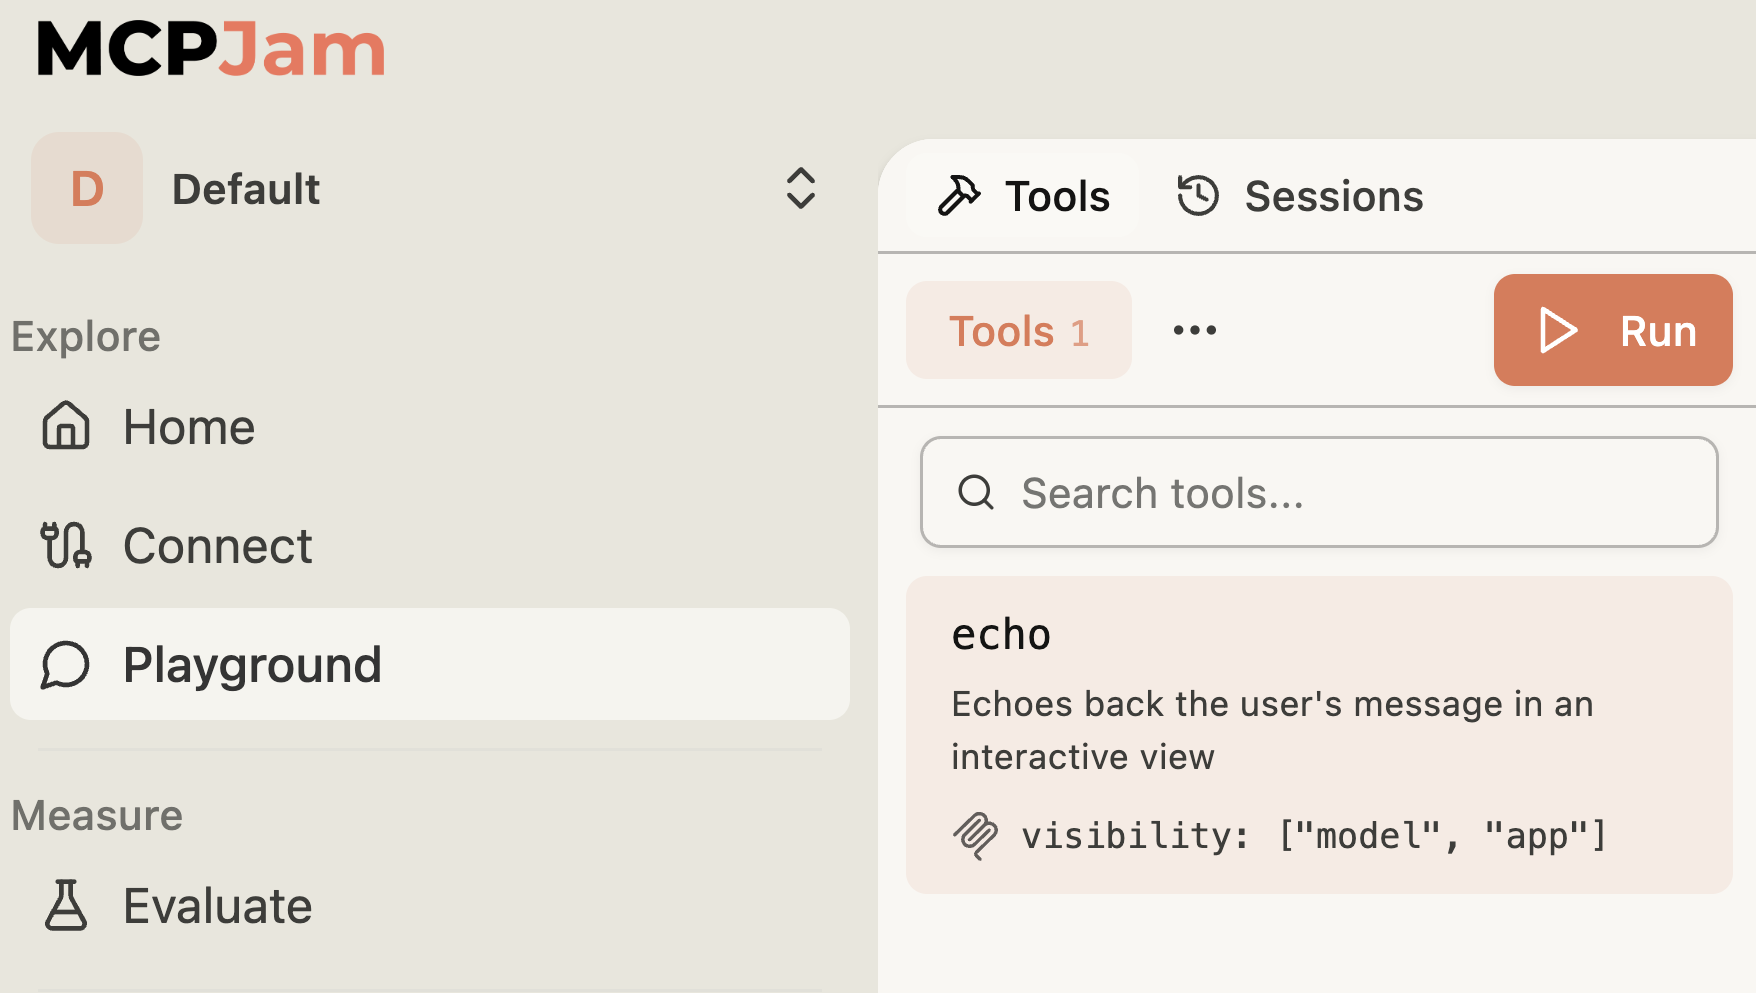
Task: Click the Connect plug cable icon
Action: (66, 545)
